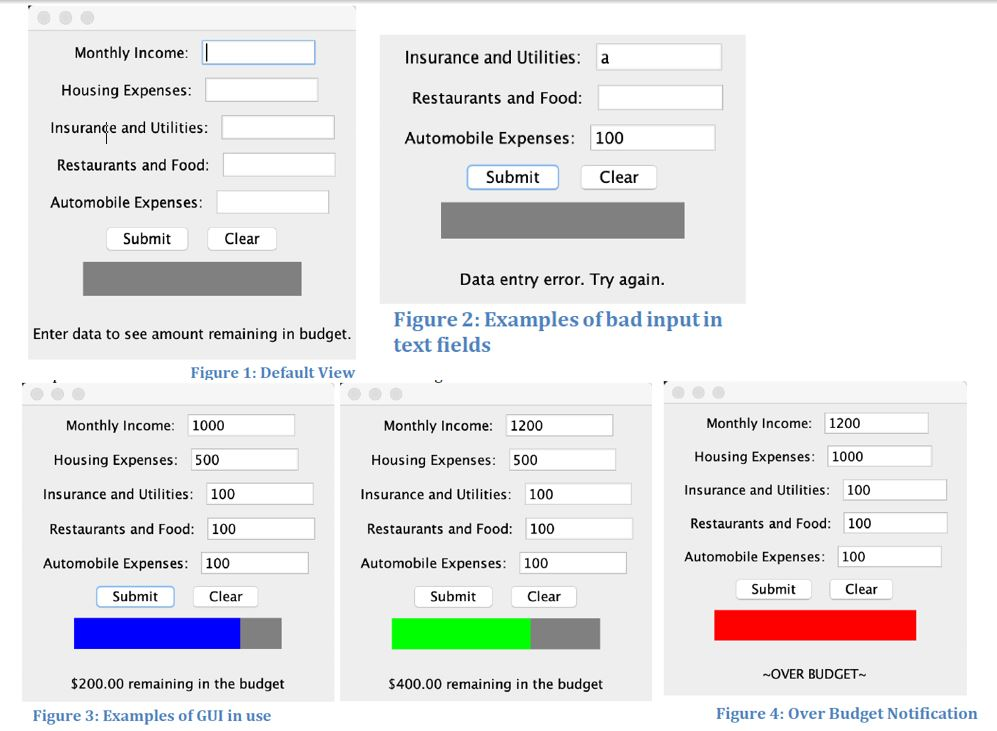Click the focused Monthly Income field in the empty default window

point(258,53)
